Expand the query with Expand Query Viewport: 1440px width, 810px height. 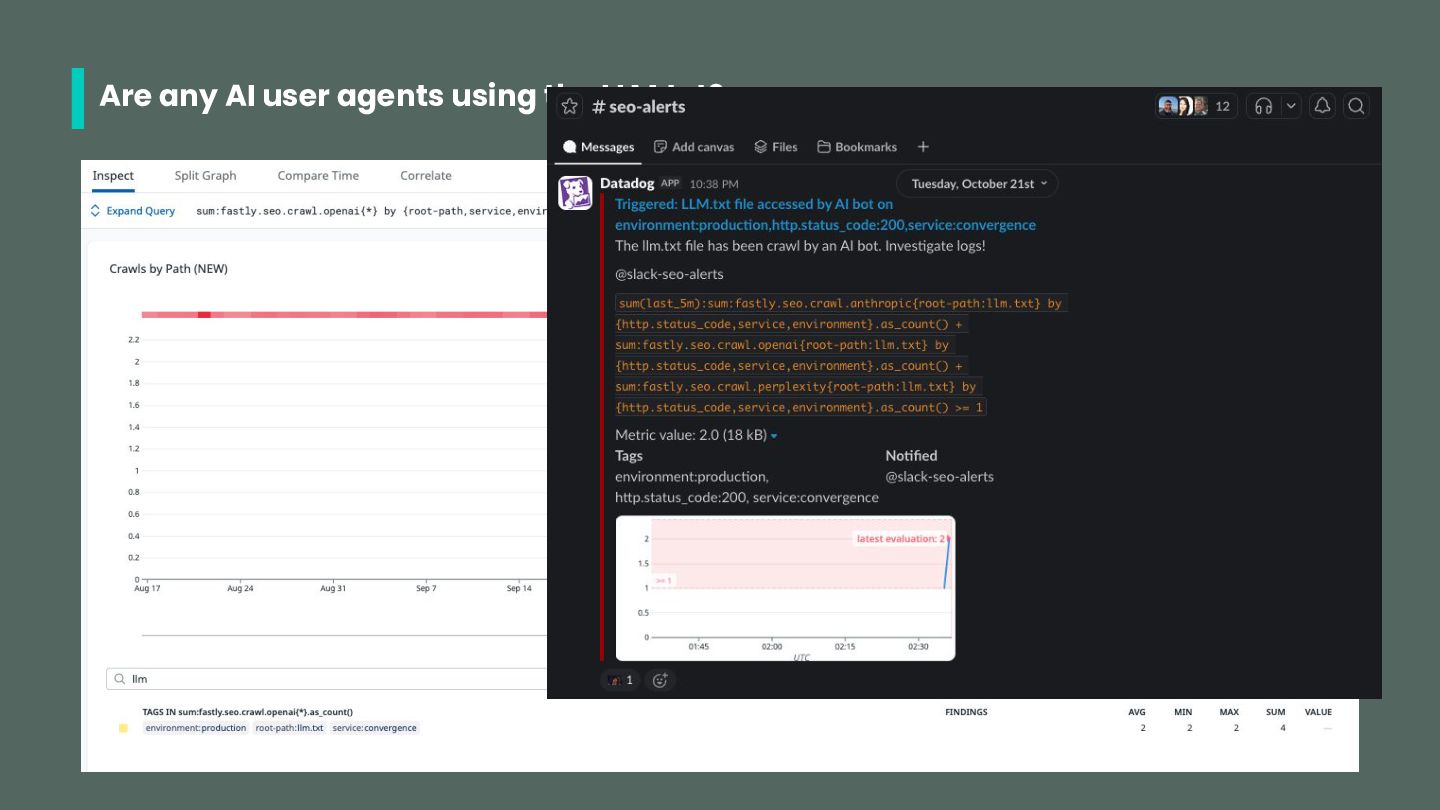pyautogui.click(x=133, y=211)
